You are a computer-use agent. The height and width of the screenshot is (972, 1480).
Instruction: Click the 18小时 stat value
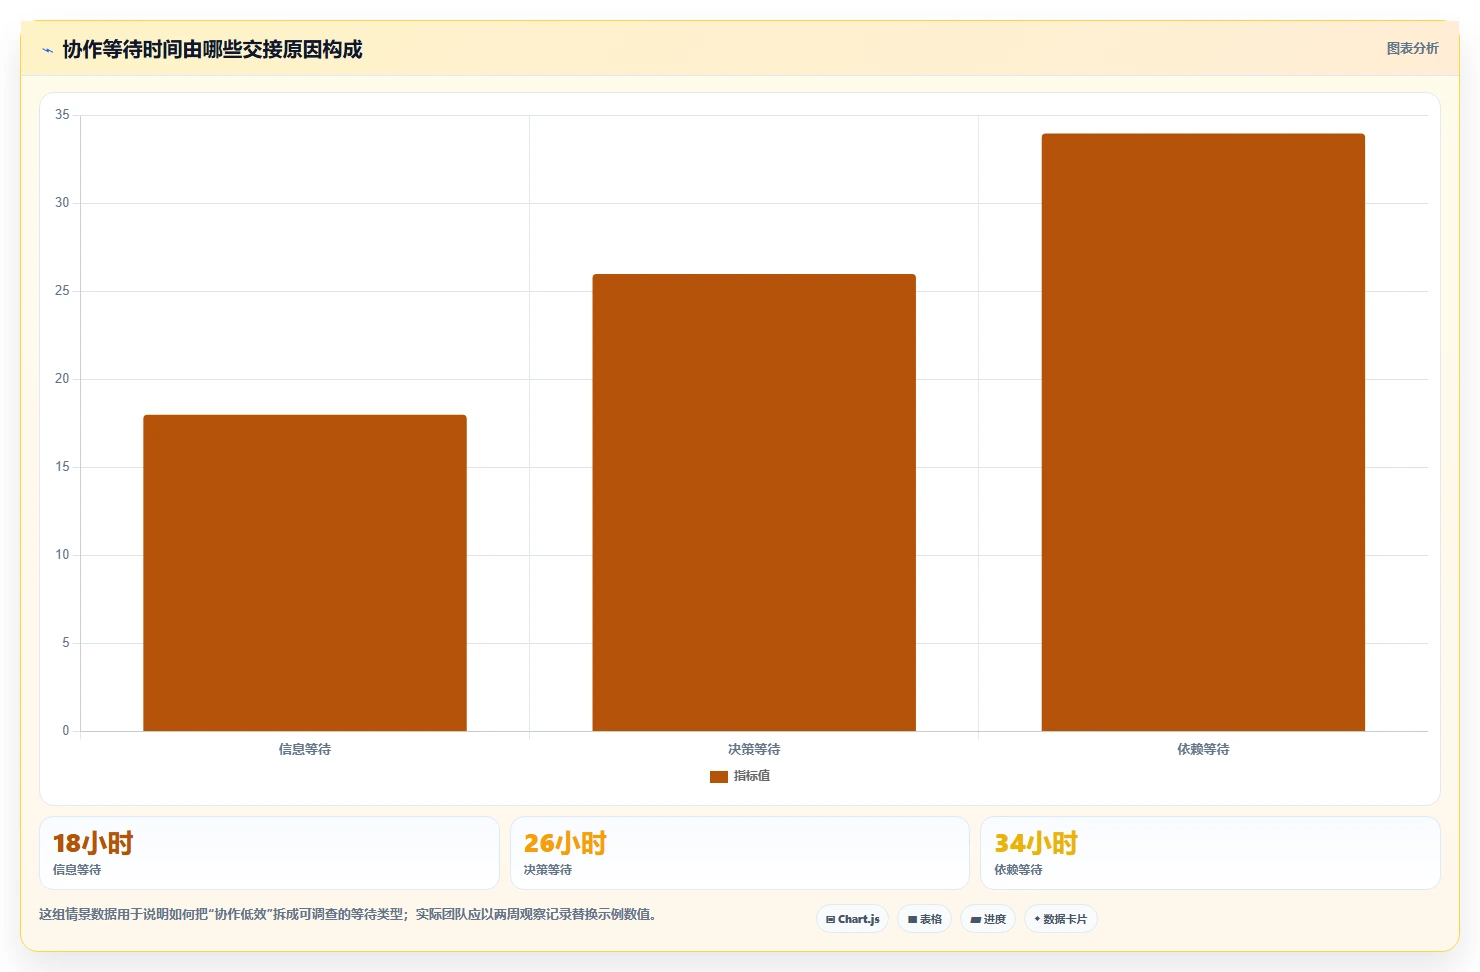point(93,843)
